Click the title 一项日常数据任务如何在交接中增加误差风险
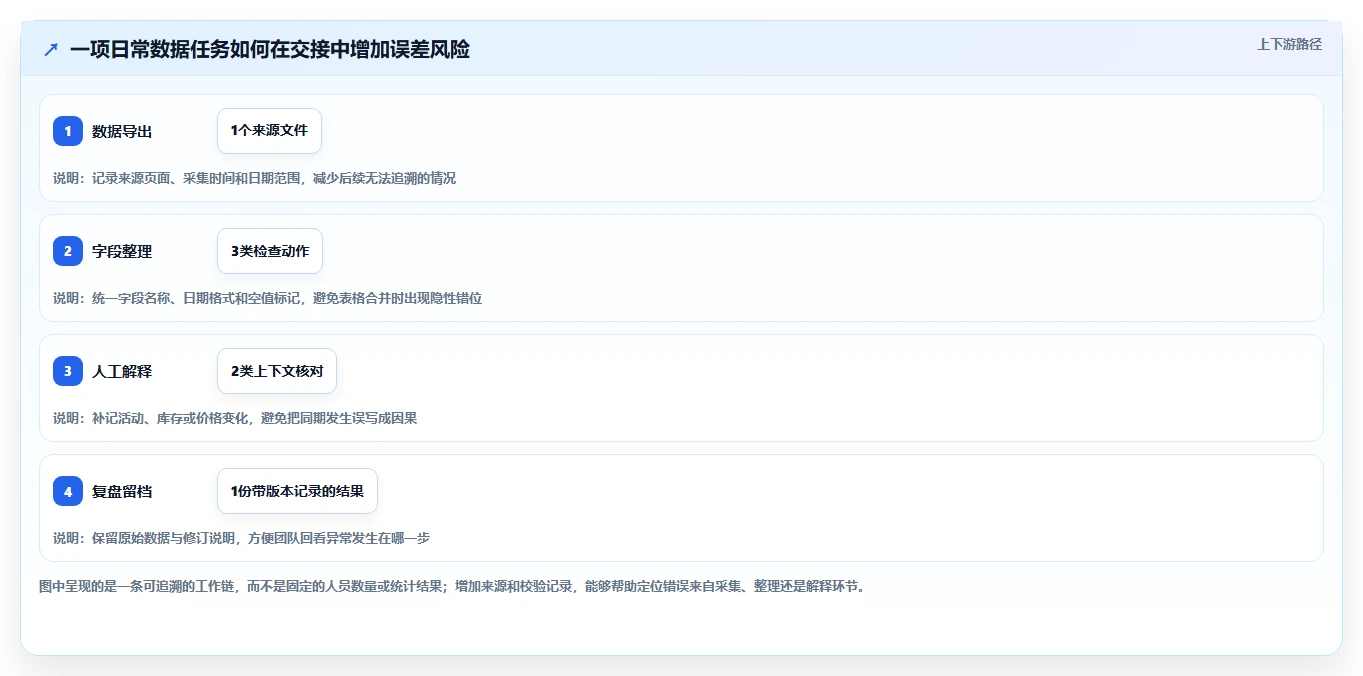This screenshot has width=1363, height=676. [270, 49]
